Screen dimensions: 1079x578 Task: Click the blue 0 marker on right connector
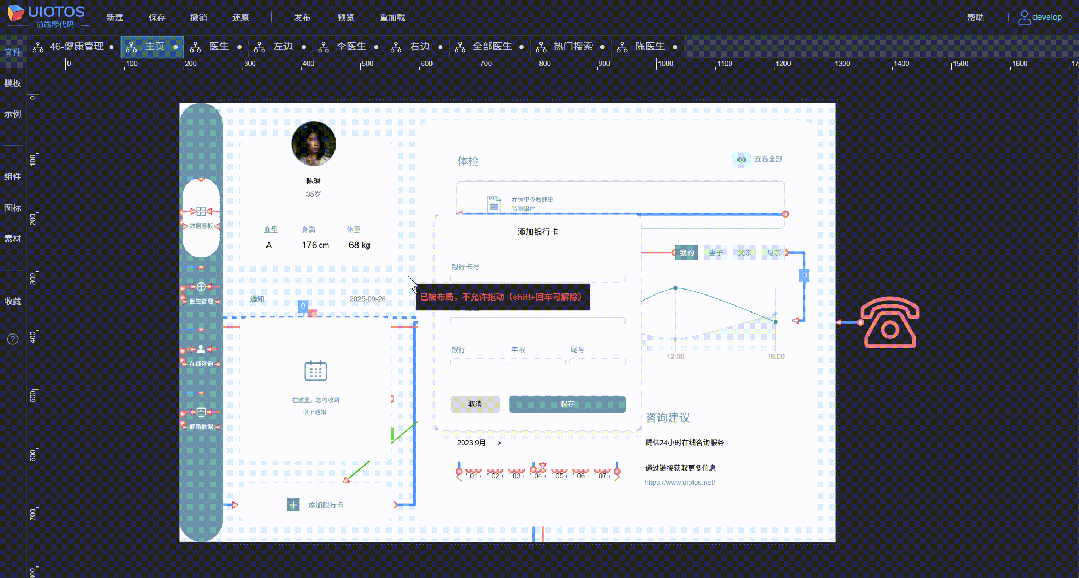[x=803, y=275]
